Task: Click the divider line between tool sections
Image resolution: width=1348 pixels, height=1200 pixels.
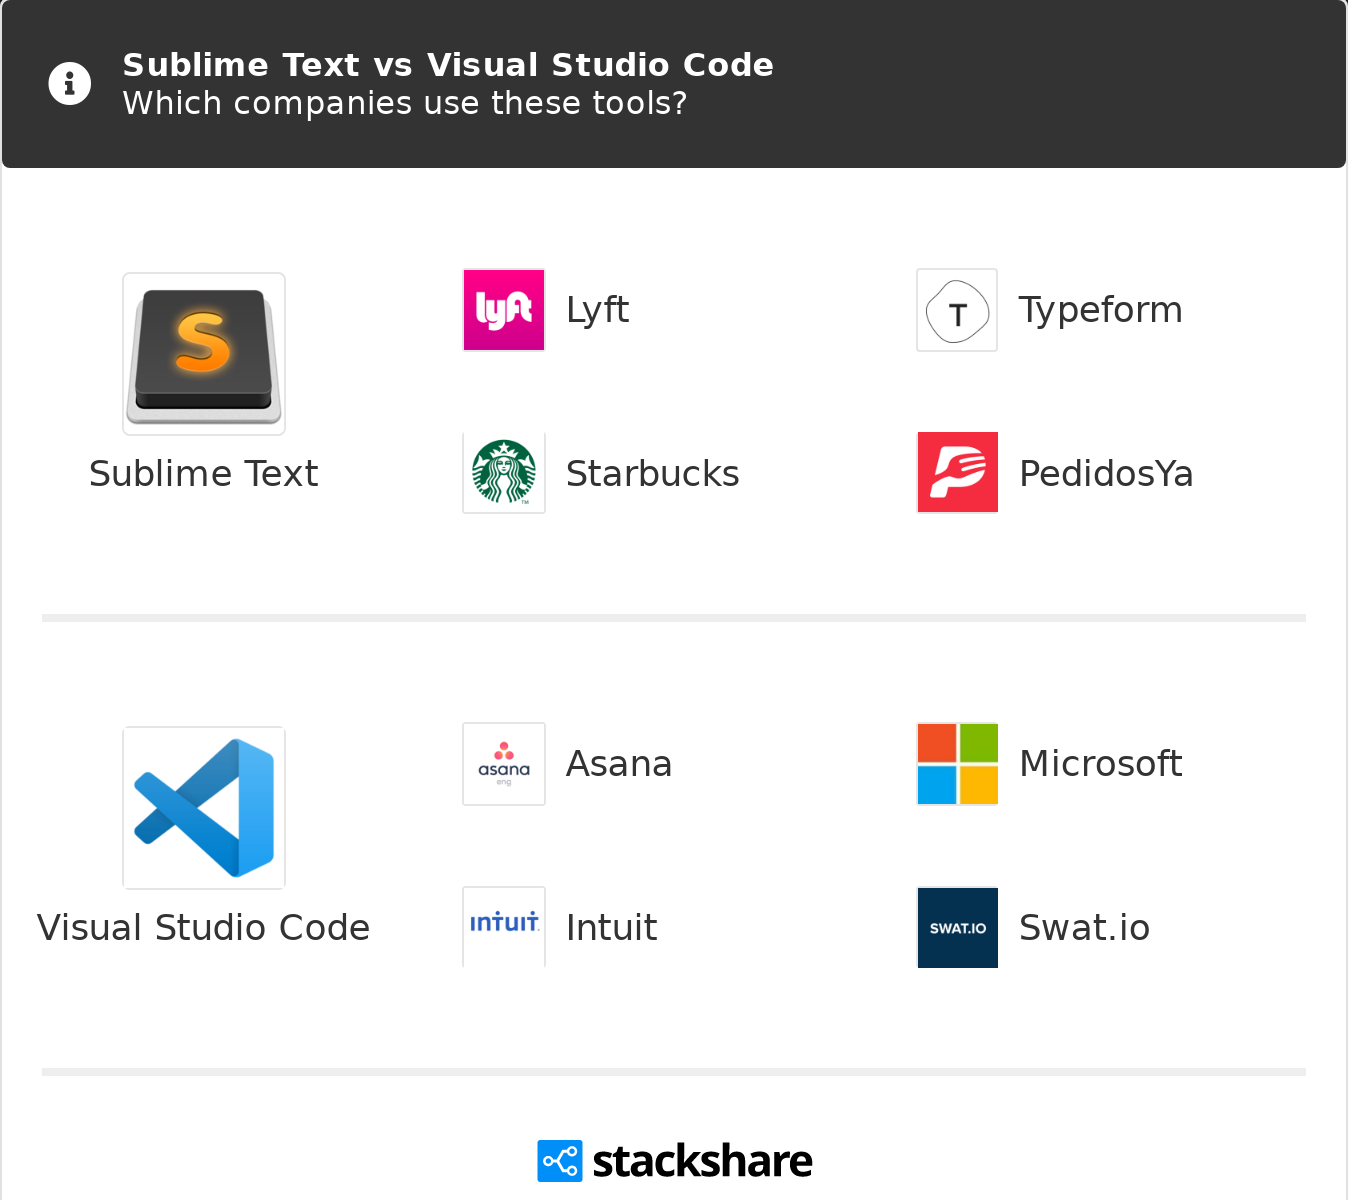Action: 674,617
